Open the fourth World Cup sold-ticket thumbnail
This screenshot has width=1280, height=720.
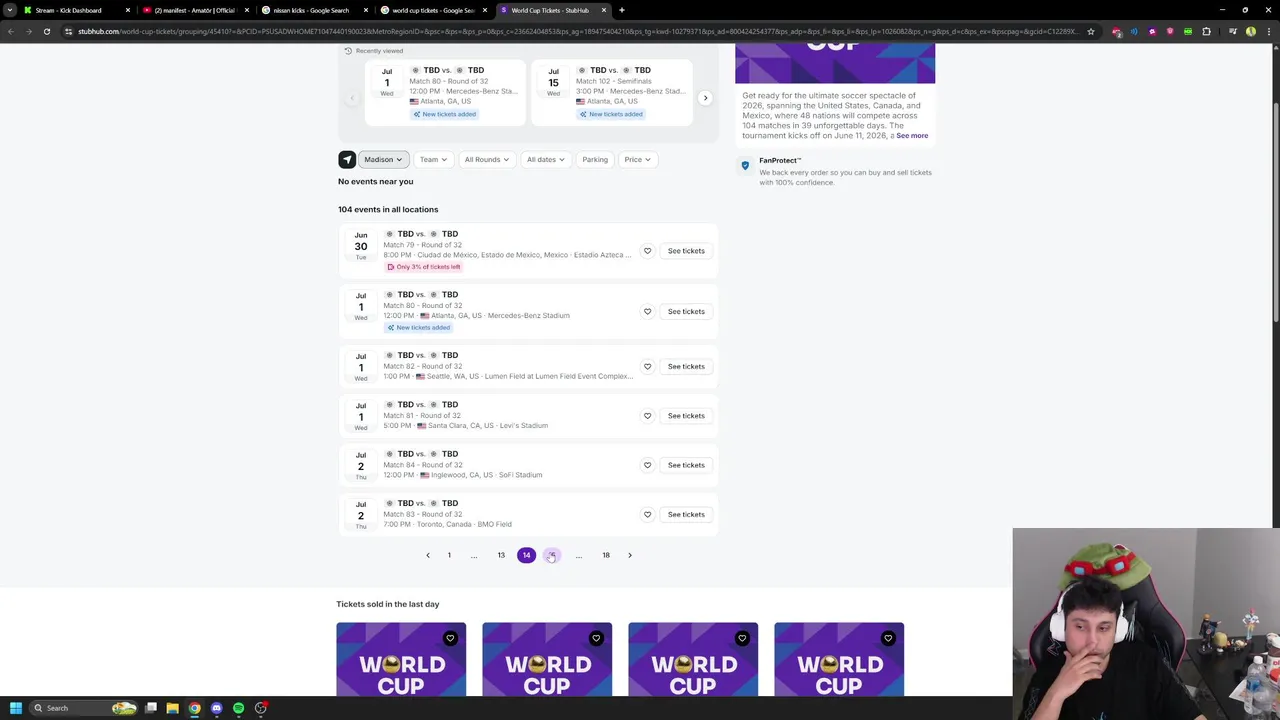coord(839,659)
